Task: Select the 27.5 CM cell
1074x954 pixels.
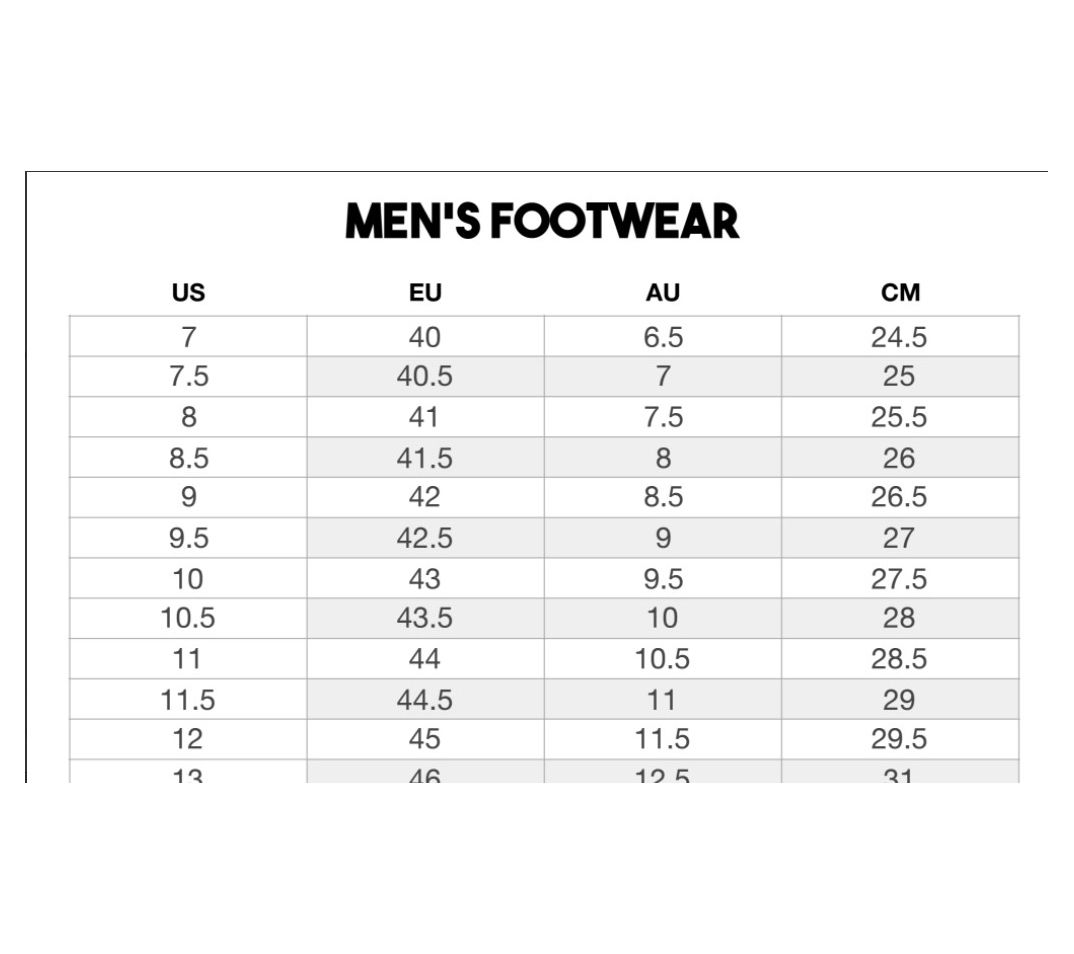Action: click(899, 579)
